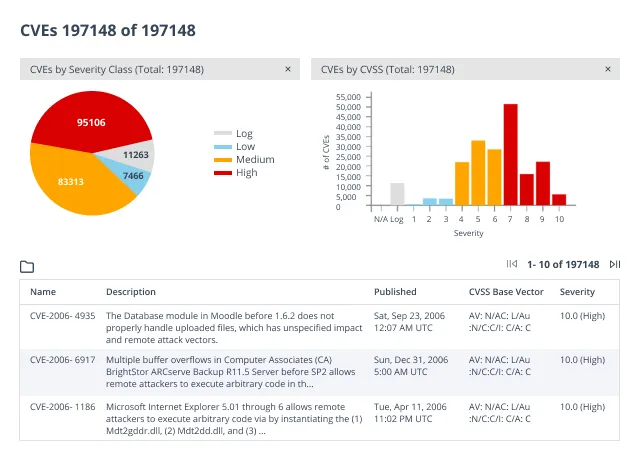Sort table by Severity column header
This screenshot has width=640, height=450.
577,292
